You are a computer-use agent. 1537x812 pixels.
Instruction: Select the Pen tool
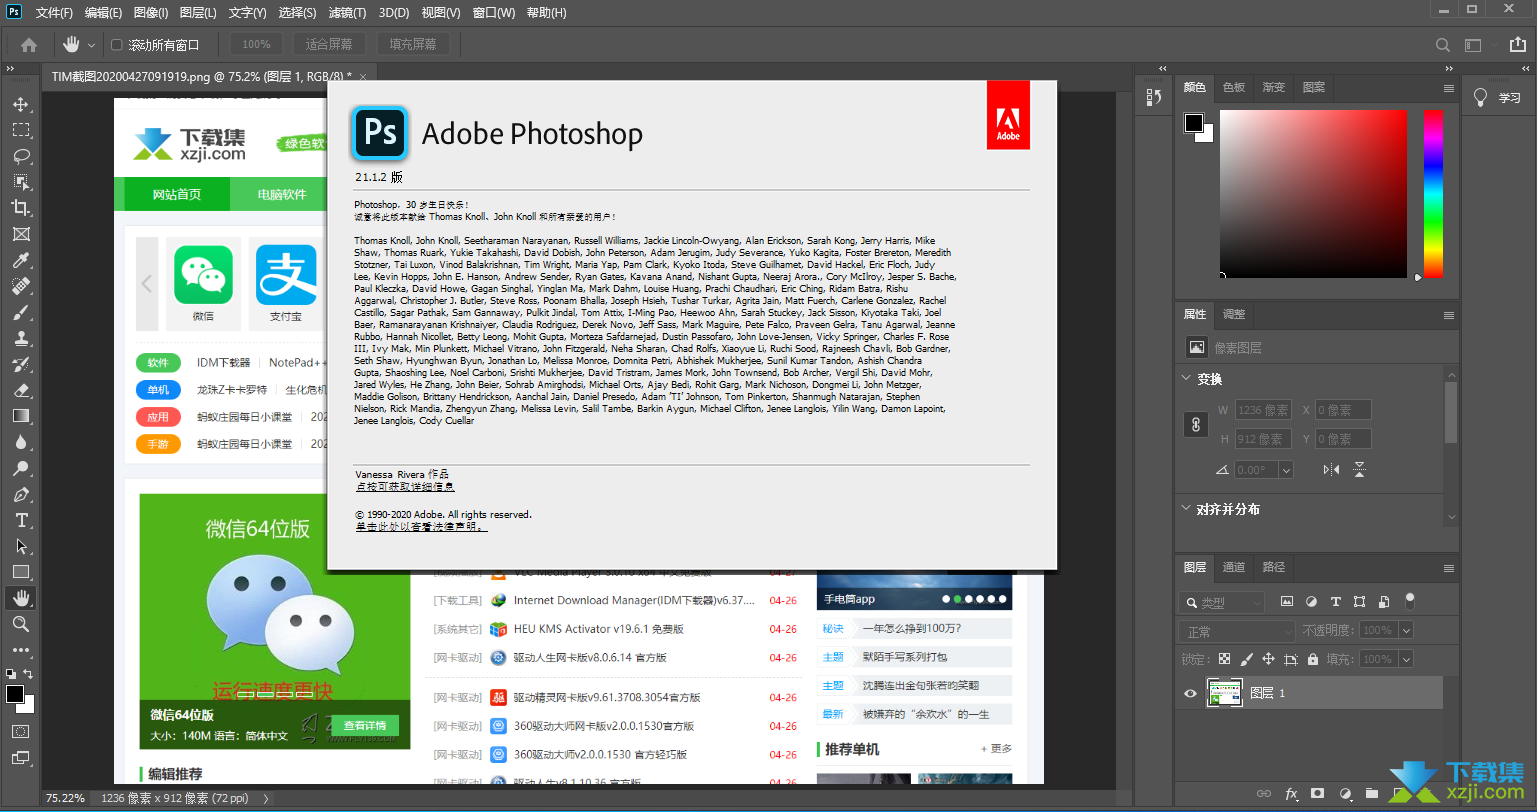(21, 494)
